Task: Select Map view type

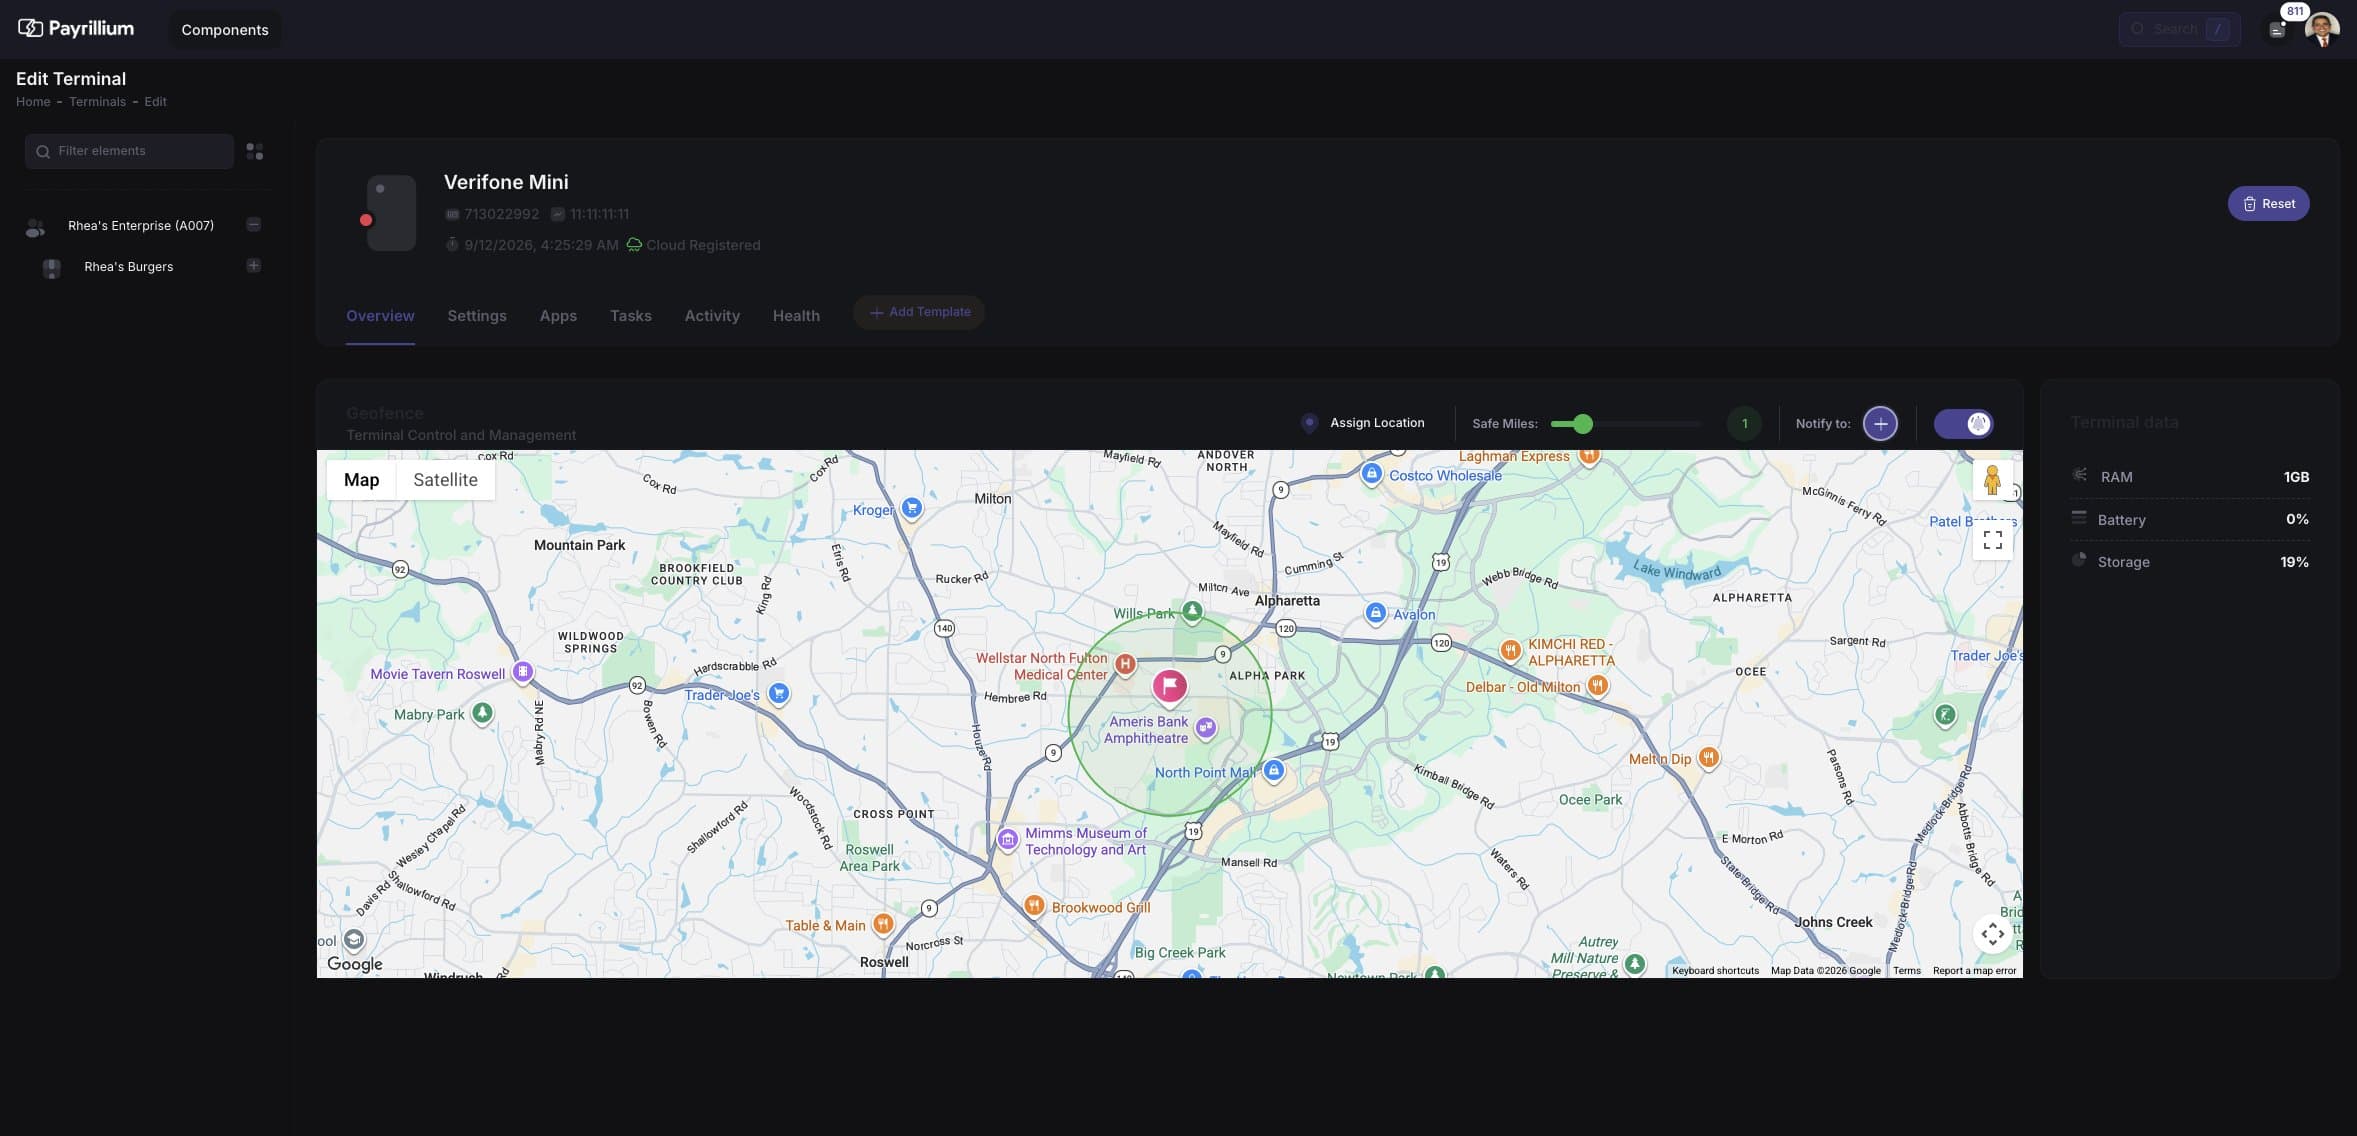Action: pyautogui.click(x=361, y=480)
